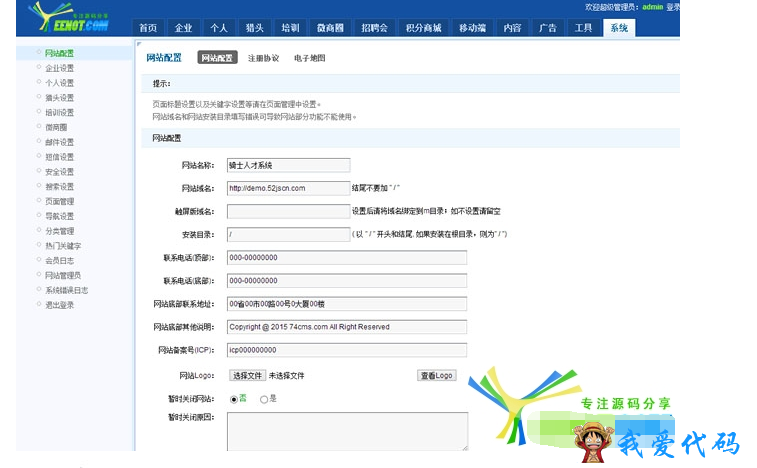
Task: Open 个人设置 in the sidebar
Action: pyautogui.click(x=59, y=83)
